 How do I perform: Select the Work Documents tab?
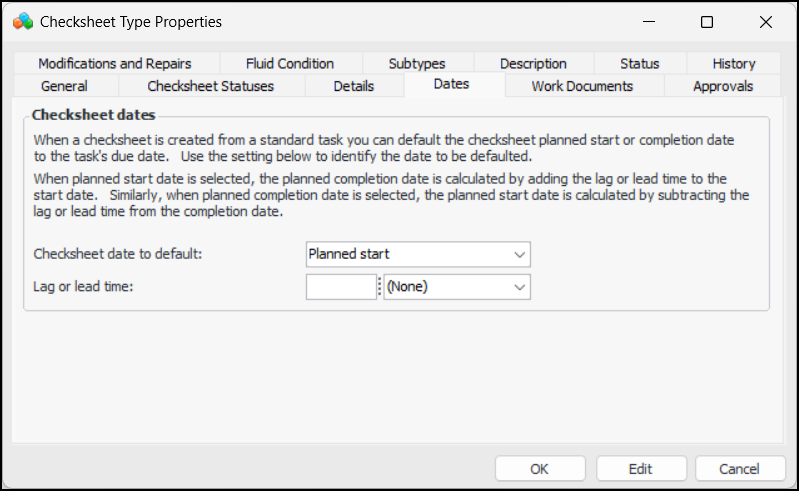pos(582,86)
